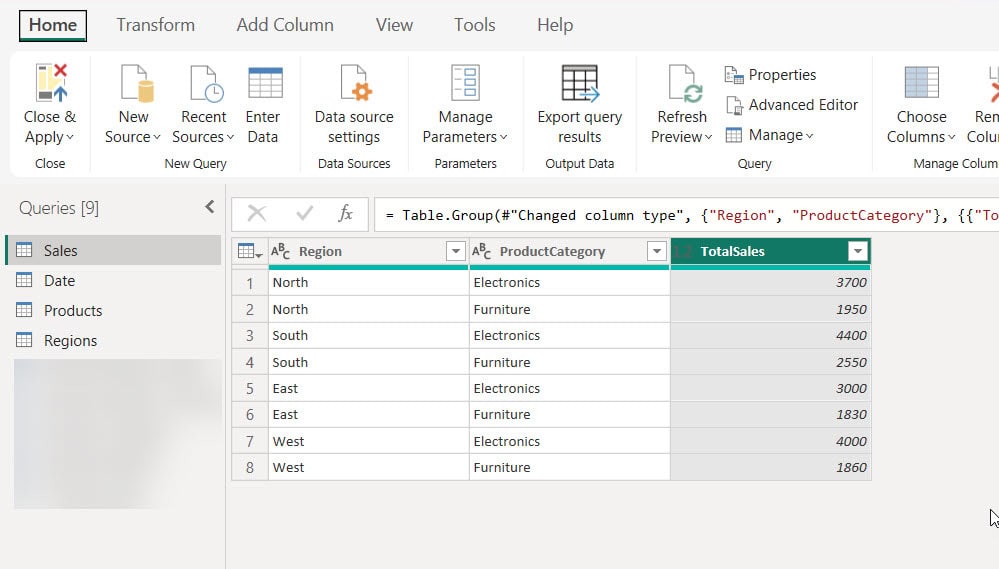
Task: Confirm the formula with checkmark
Action: [x=305, y=213]
